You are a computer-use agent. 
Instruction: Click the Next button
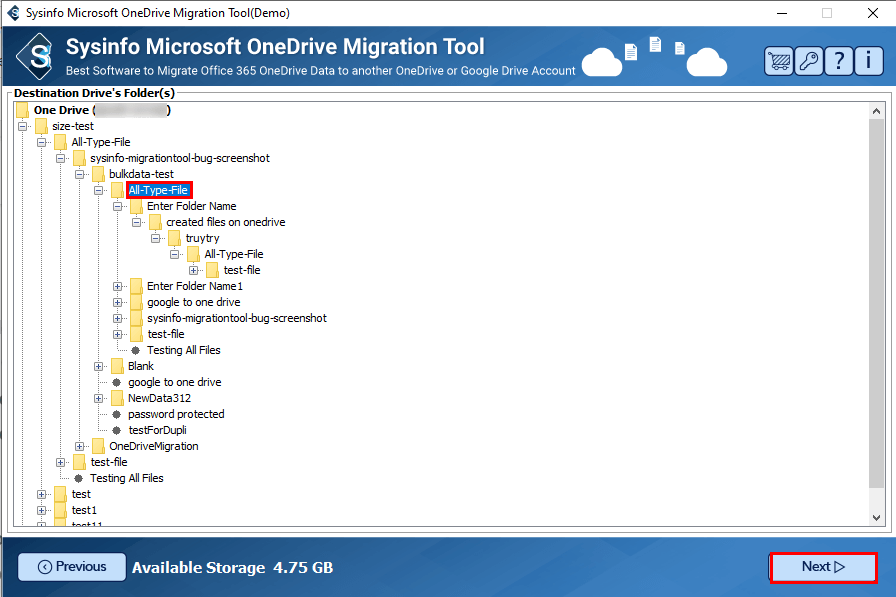tap(823, 567)
